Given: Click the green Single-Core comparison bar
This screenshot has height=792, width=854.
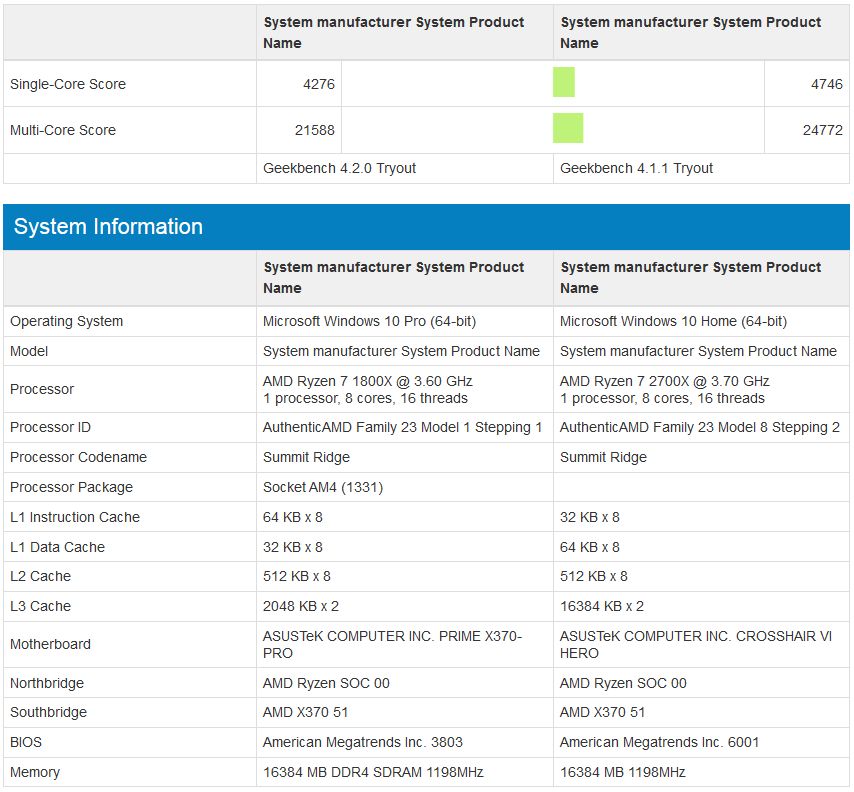Looking at the screenshot, I should [564, 82].
